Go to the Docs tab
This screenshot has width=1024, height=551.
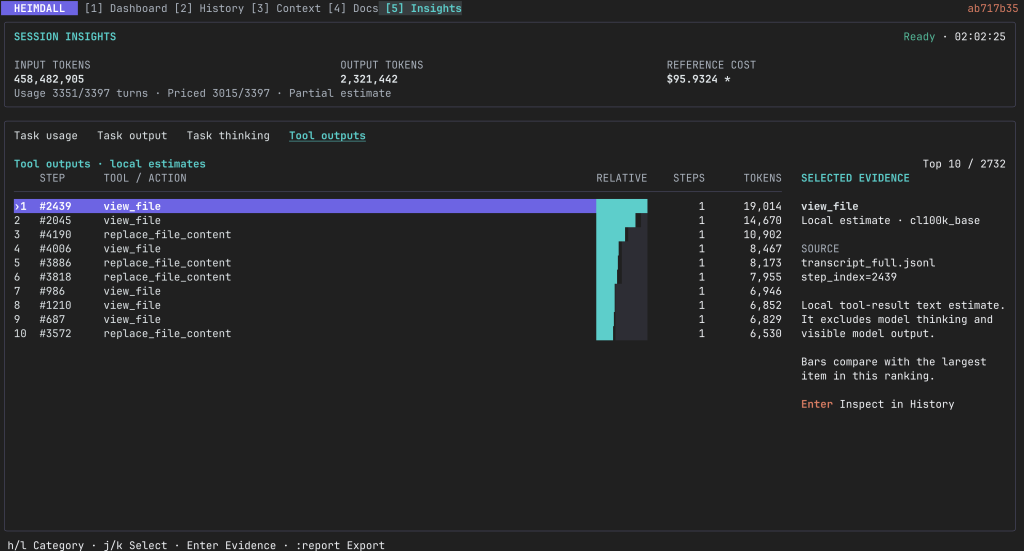coord(353,8)
